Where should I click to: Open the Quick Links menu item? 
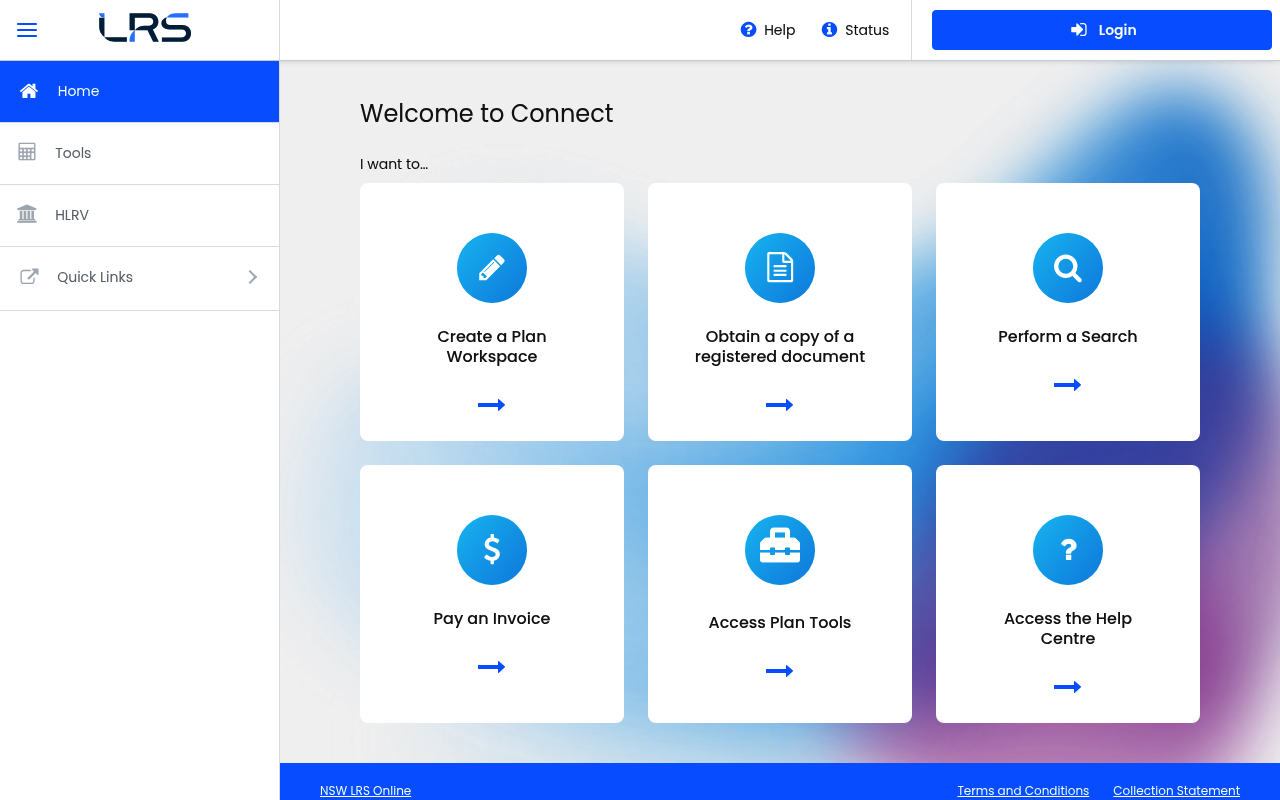pyautogui.click(x=139, y=278)
